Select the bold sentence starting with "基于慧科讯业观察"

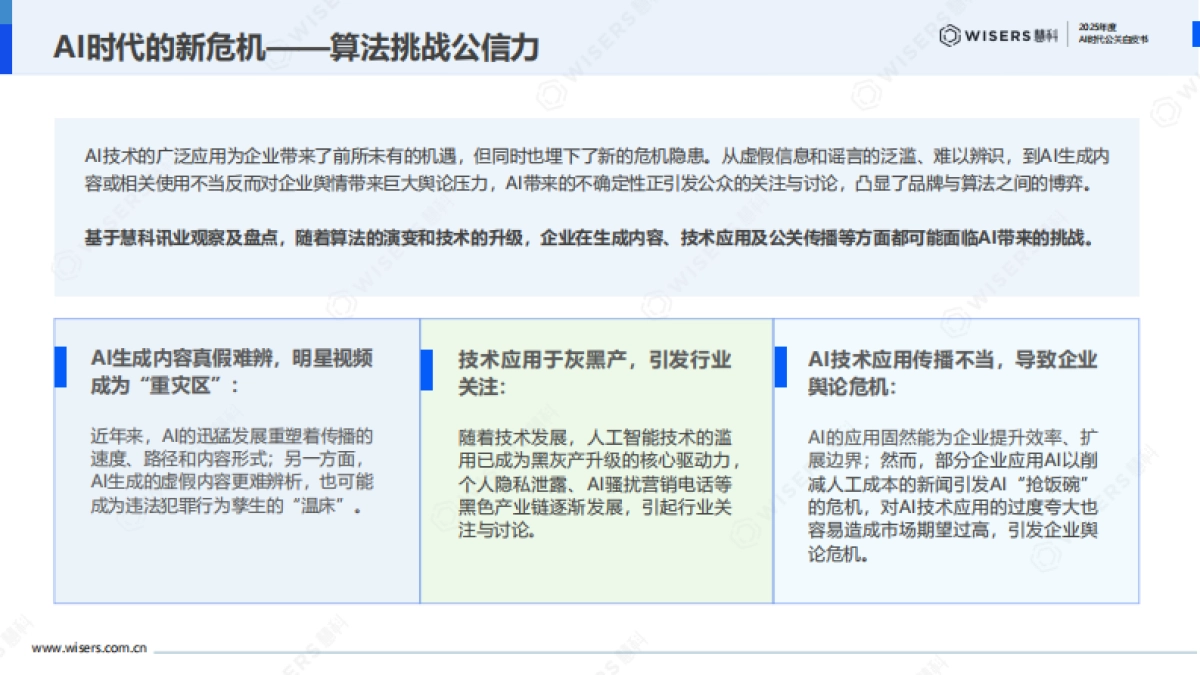click(x=598, y=238)
